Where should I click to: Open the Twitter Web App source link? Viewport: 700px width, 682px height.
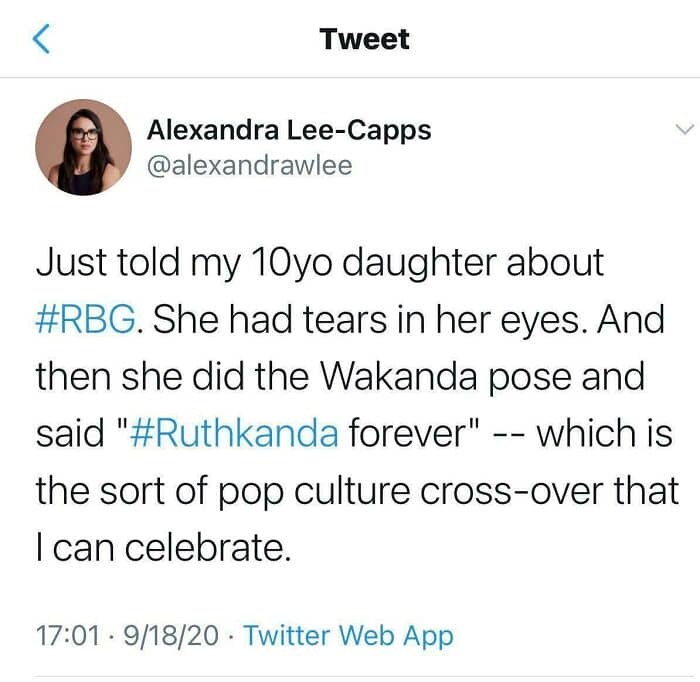click(x=348, y=635)
